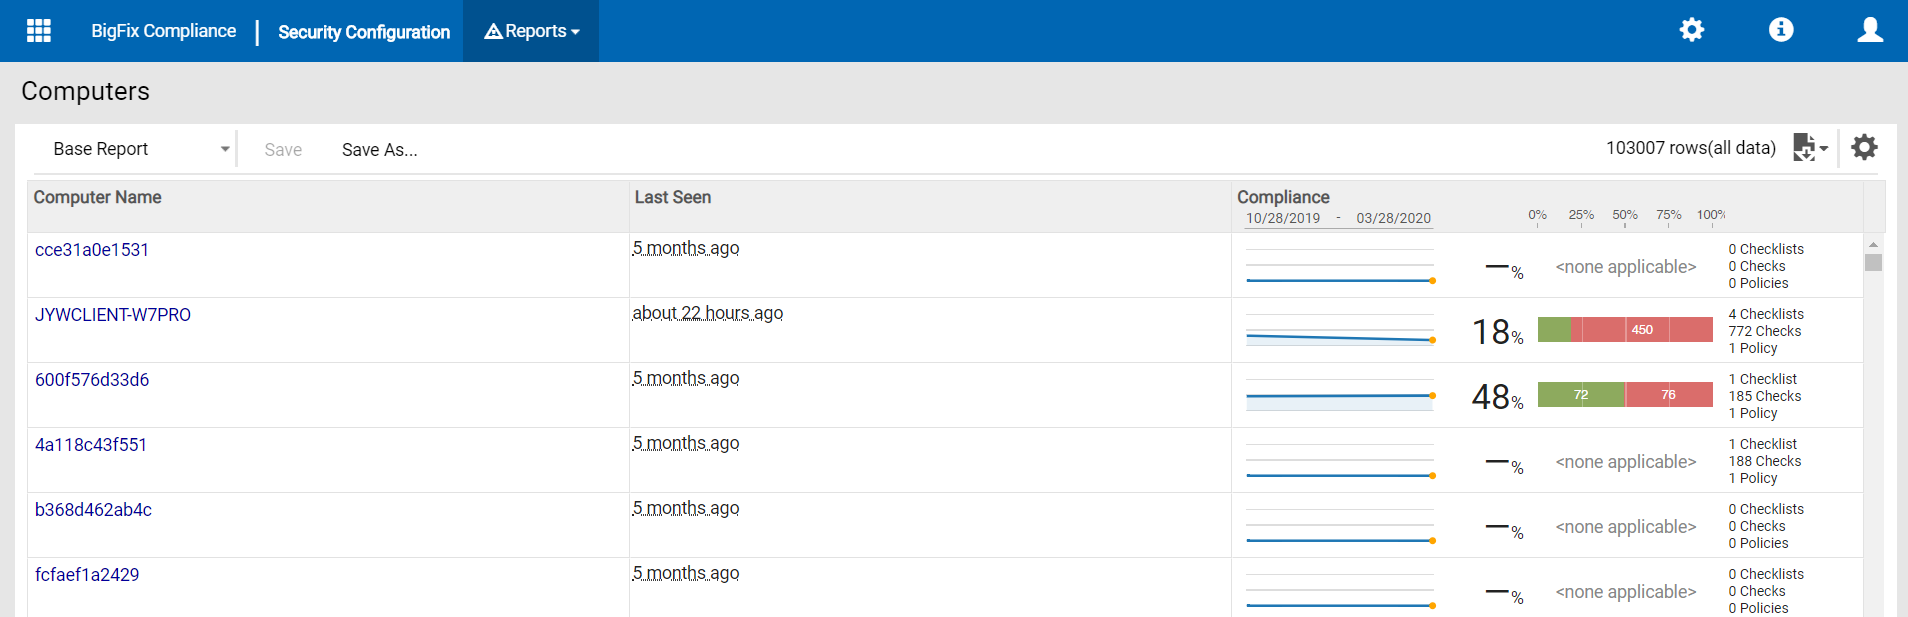Open computer JYWCLIENT-W7PRO link
The height and width of the screenshot is (617, 1908).
point(113,315)
